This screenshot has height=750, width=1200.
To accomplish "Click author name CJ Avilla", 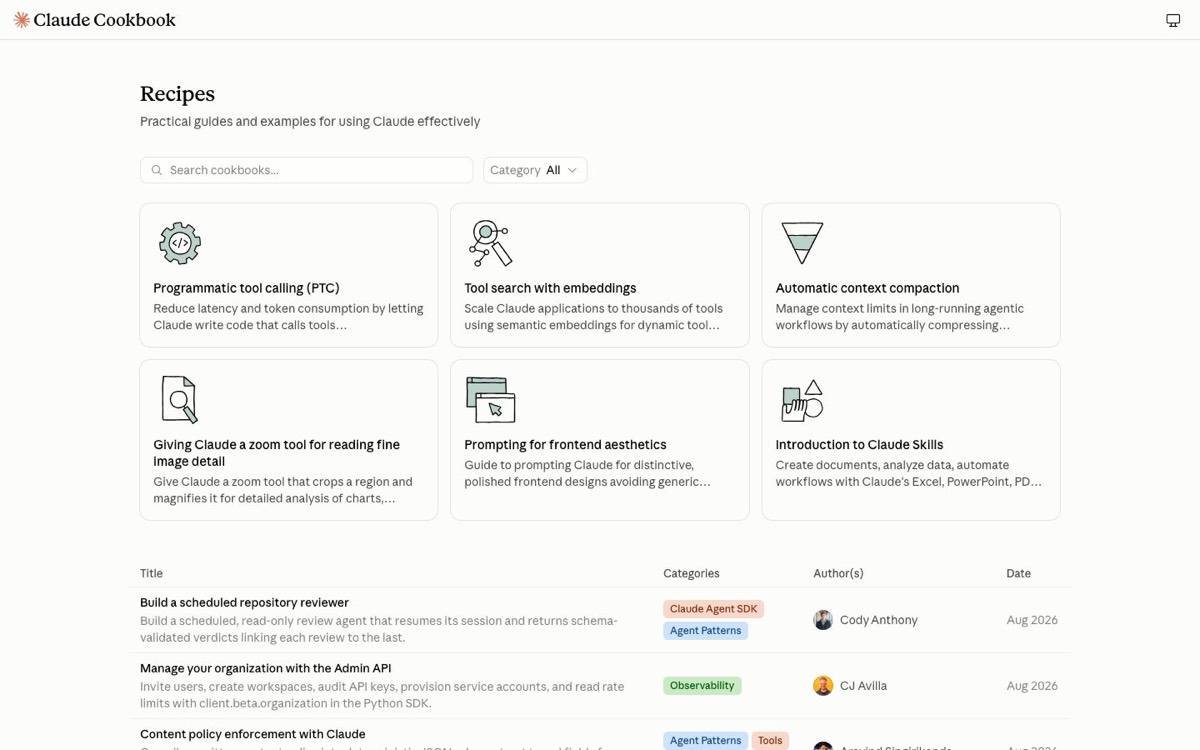I will (x=863, y=686).
